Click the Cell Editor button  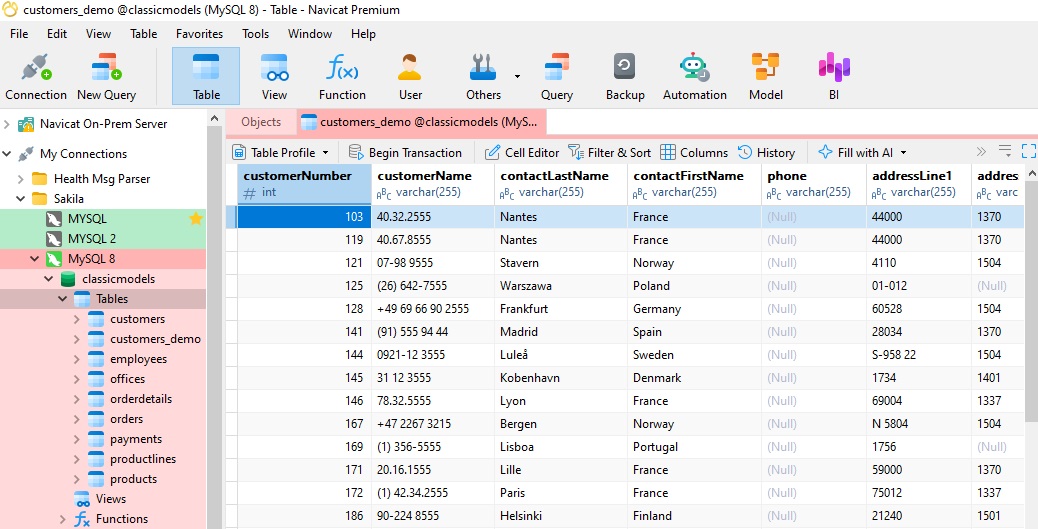[x=522, y=152]
